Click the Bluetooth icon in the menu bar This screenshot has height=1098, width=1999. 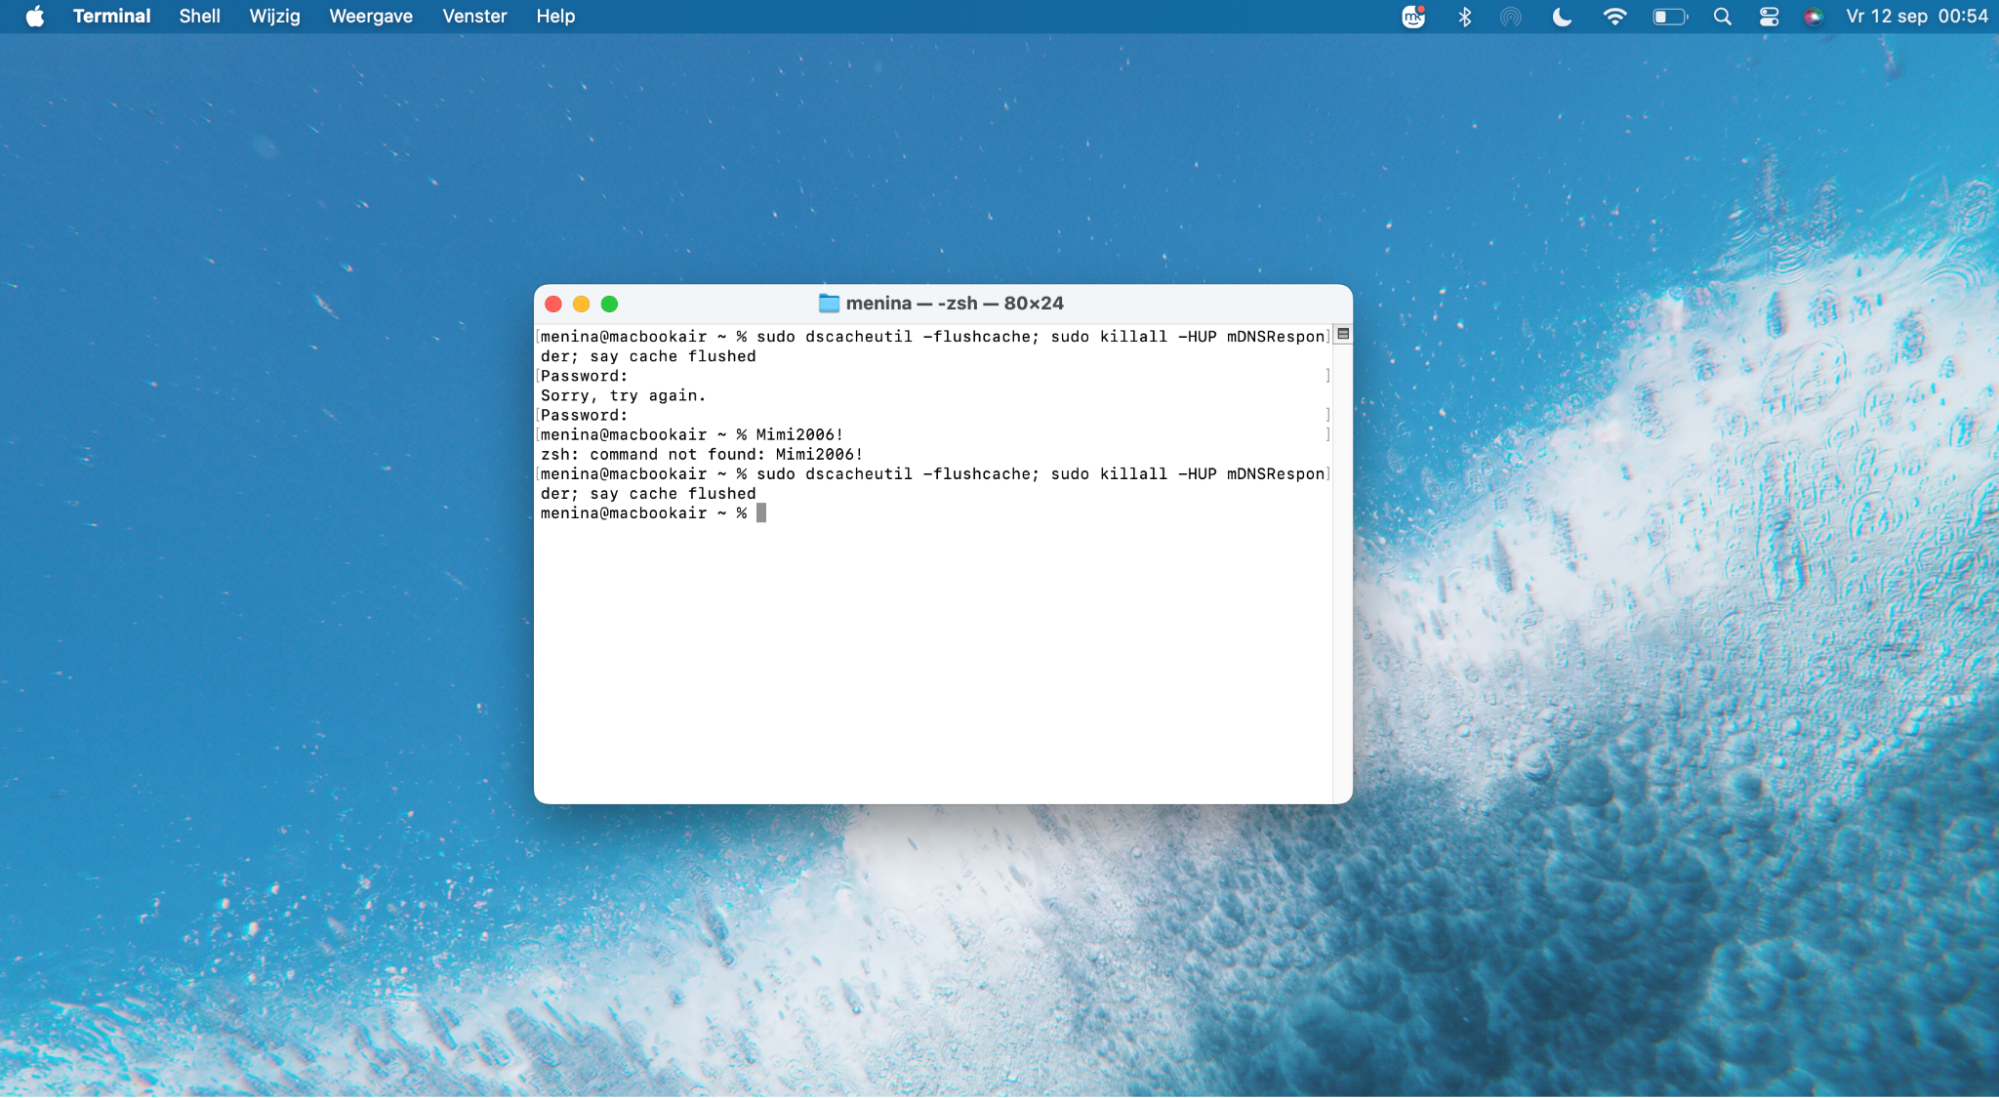1465,16
